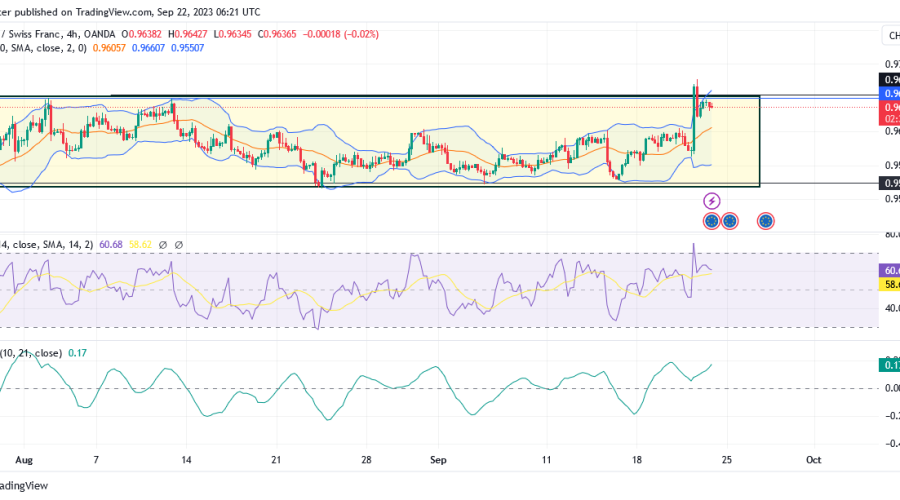Screen dimensions: 900x500
Task: Select the 'SMA, close, 2, 0' Bollinger legend
Action: (48, 48)
